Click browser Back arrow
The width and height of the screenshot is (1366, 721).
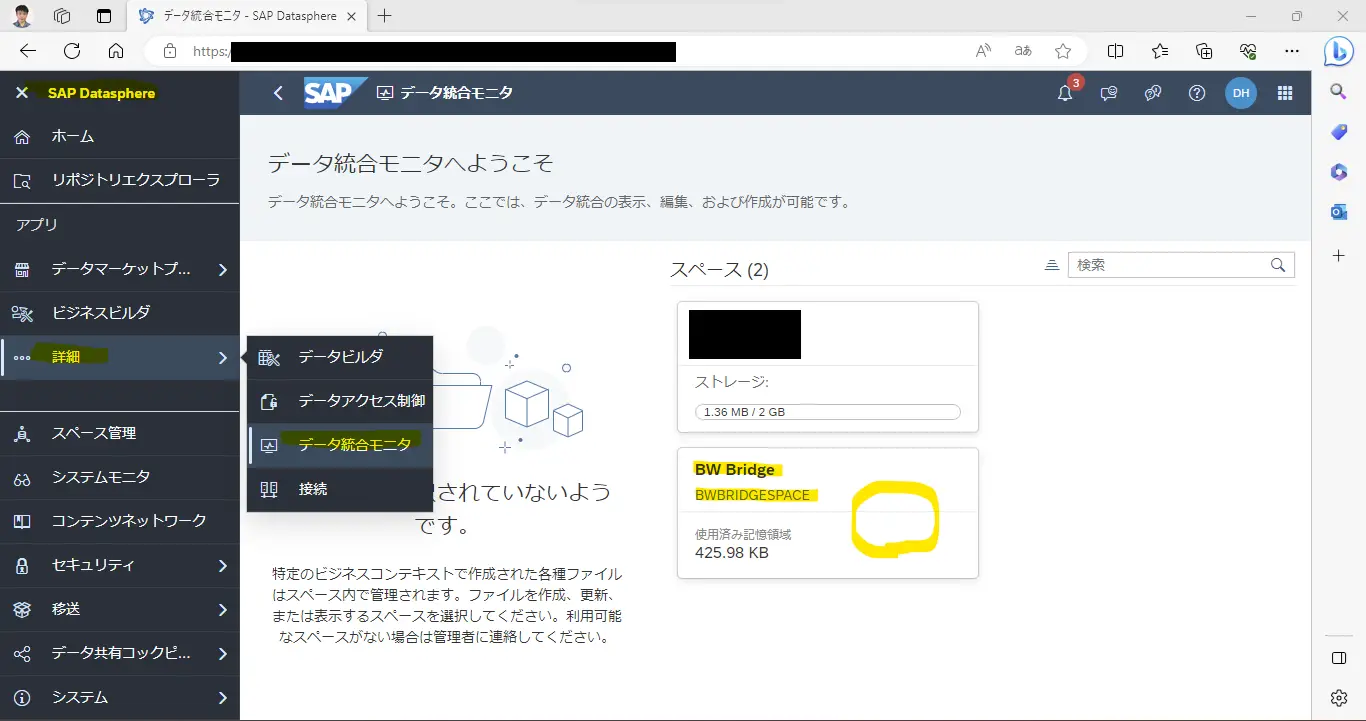click(28, 51)
